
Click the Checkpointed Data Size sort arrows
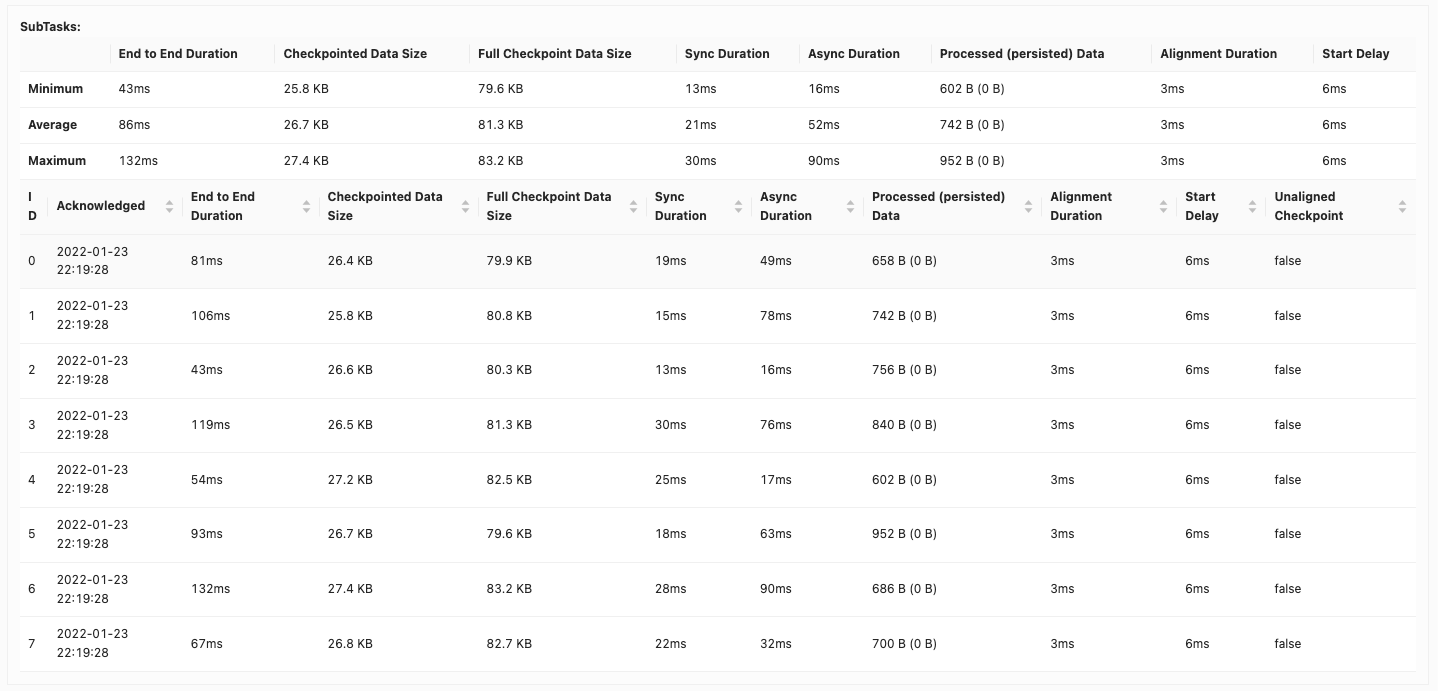click(x=465, y=206)
